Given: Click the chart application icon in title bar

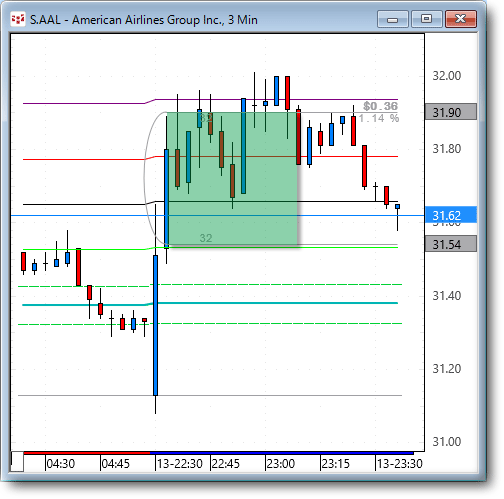Looking at the screenshot, I should coord(18,19).
